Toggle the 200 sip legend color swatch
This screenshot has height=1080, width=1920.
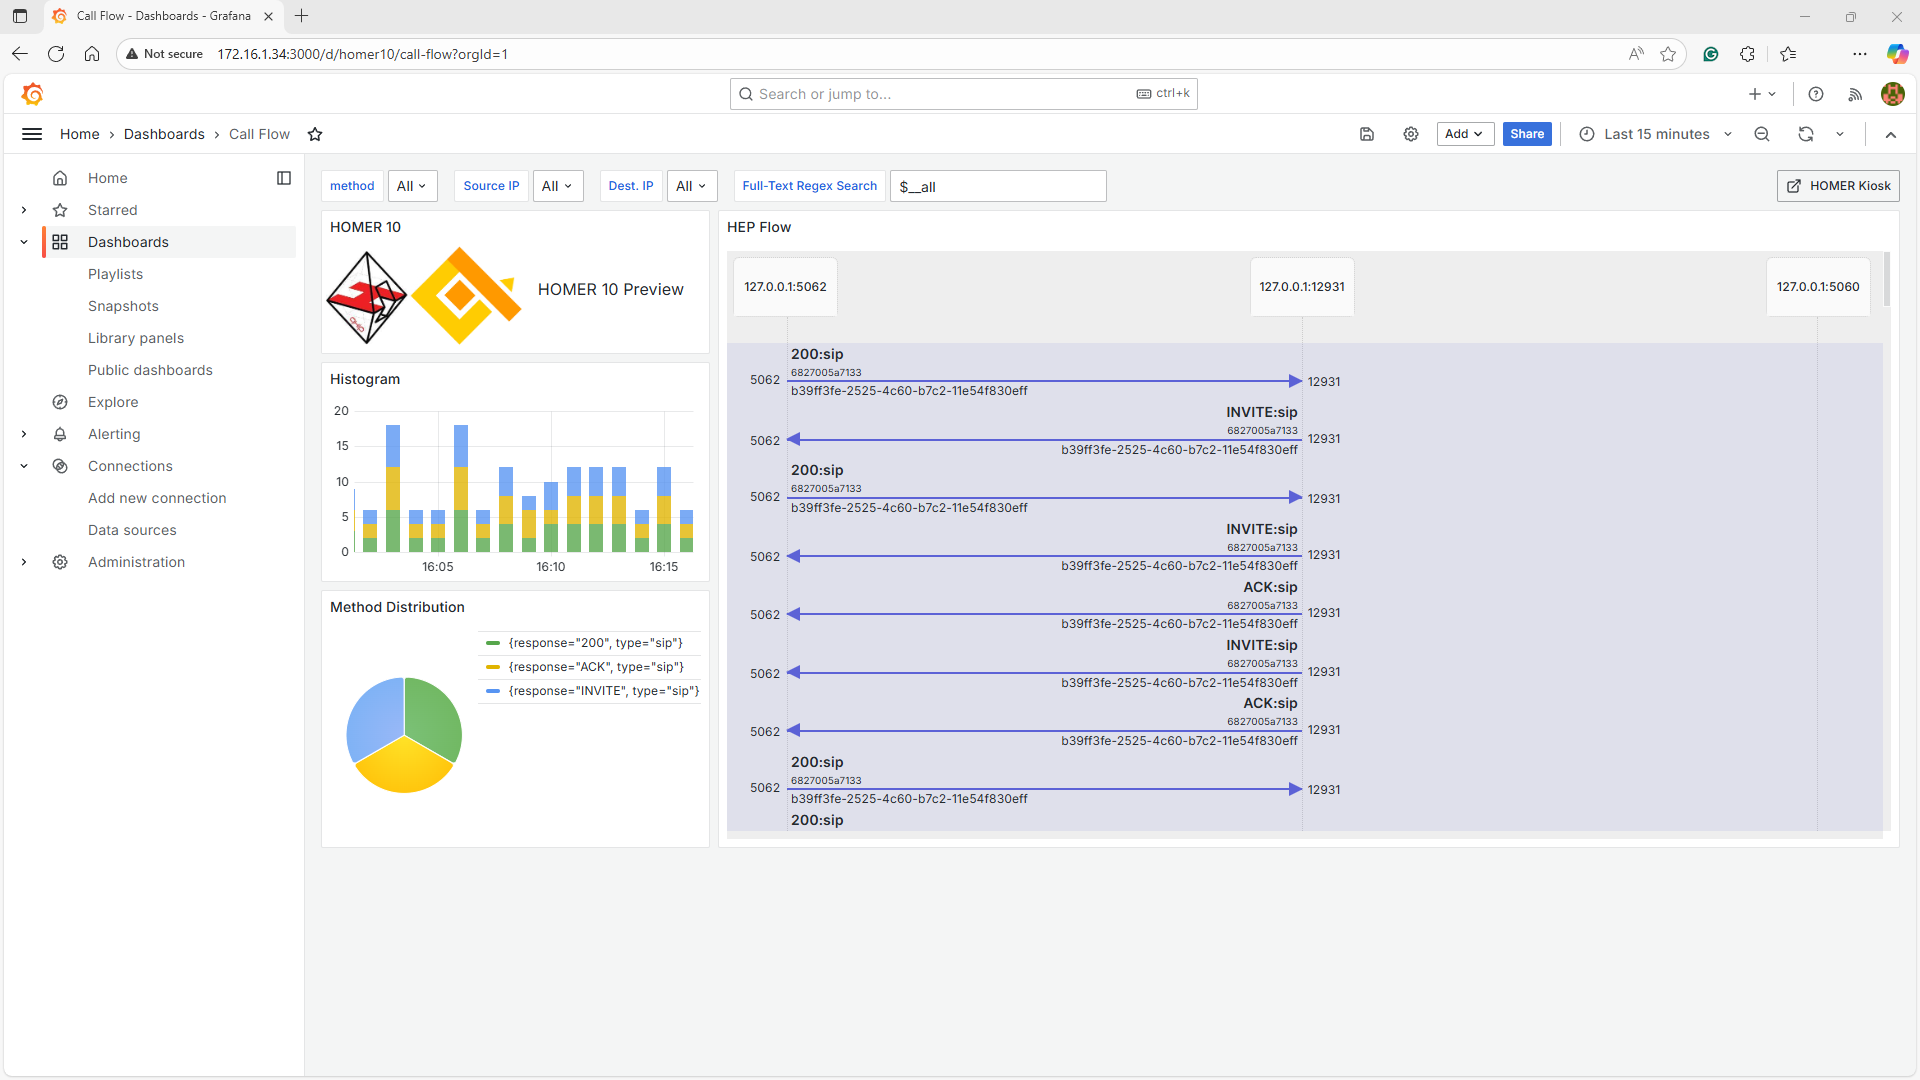[x=493, y=643]
